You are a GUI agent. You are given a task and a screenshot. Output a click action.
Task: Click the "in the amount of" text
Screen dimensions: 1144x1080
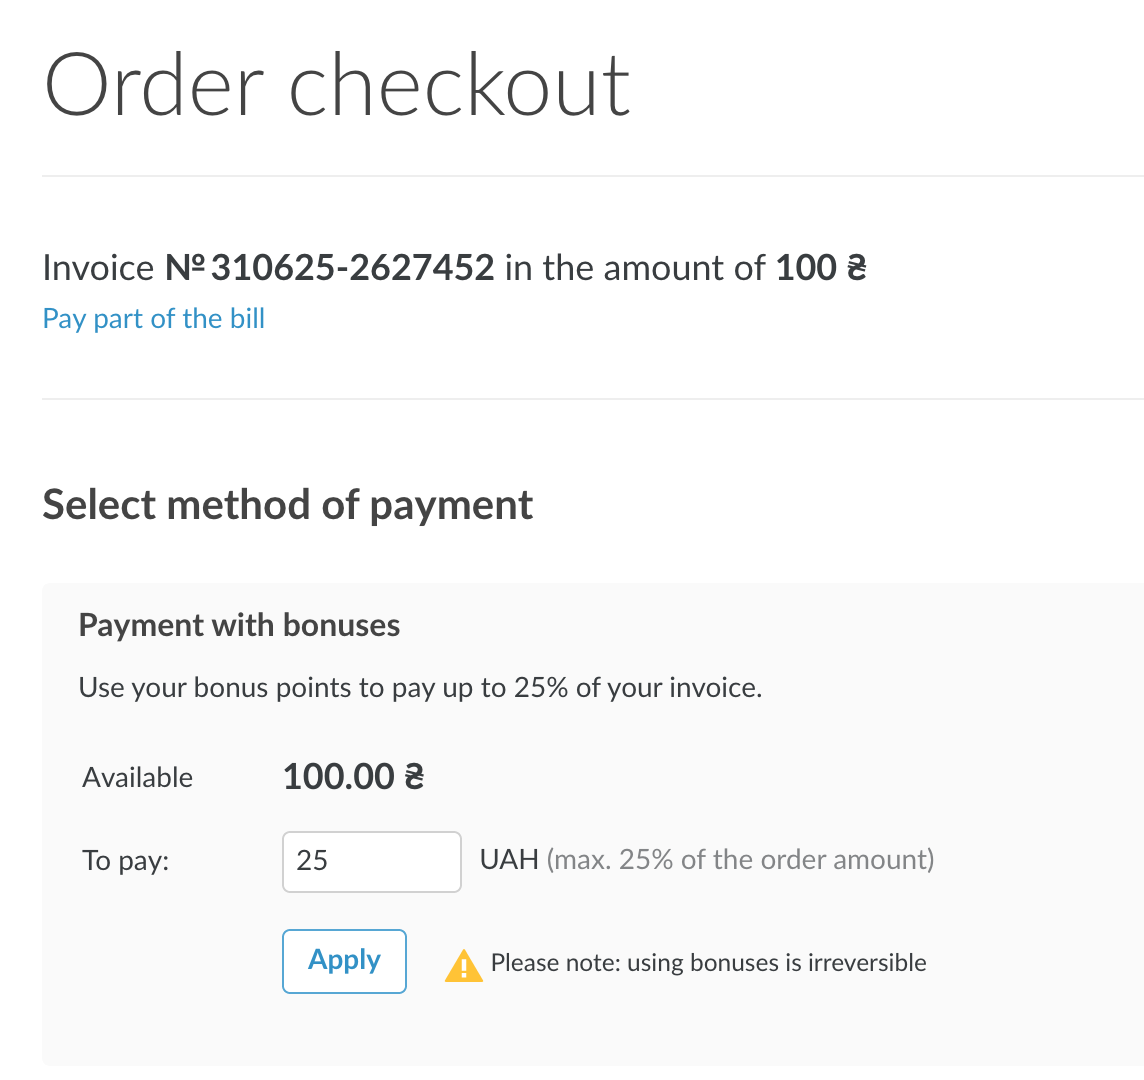click(x=635, y=268)
